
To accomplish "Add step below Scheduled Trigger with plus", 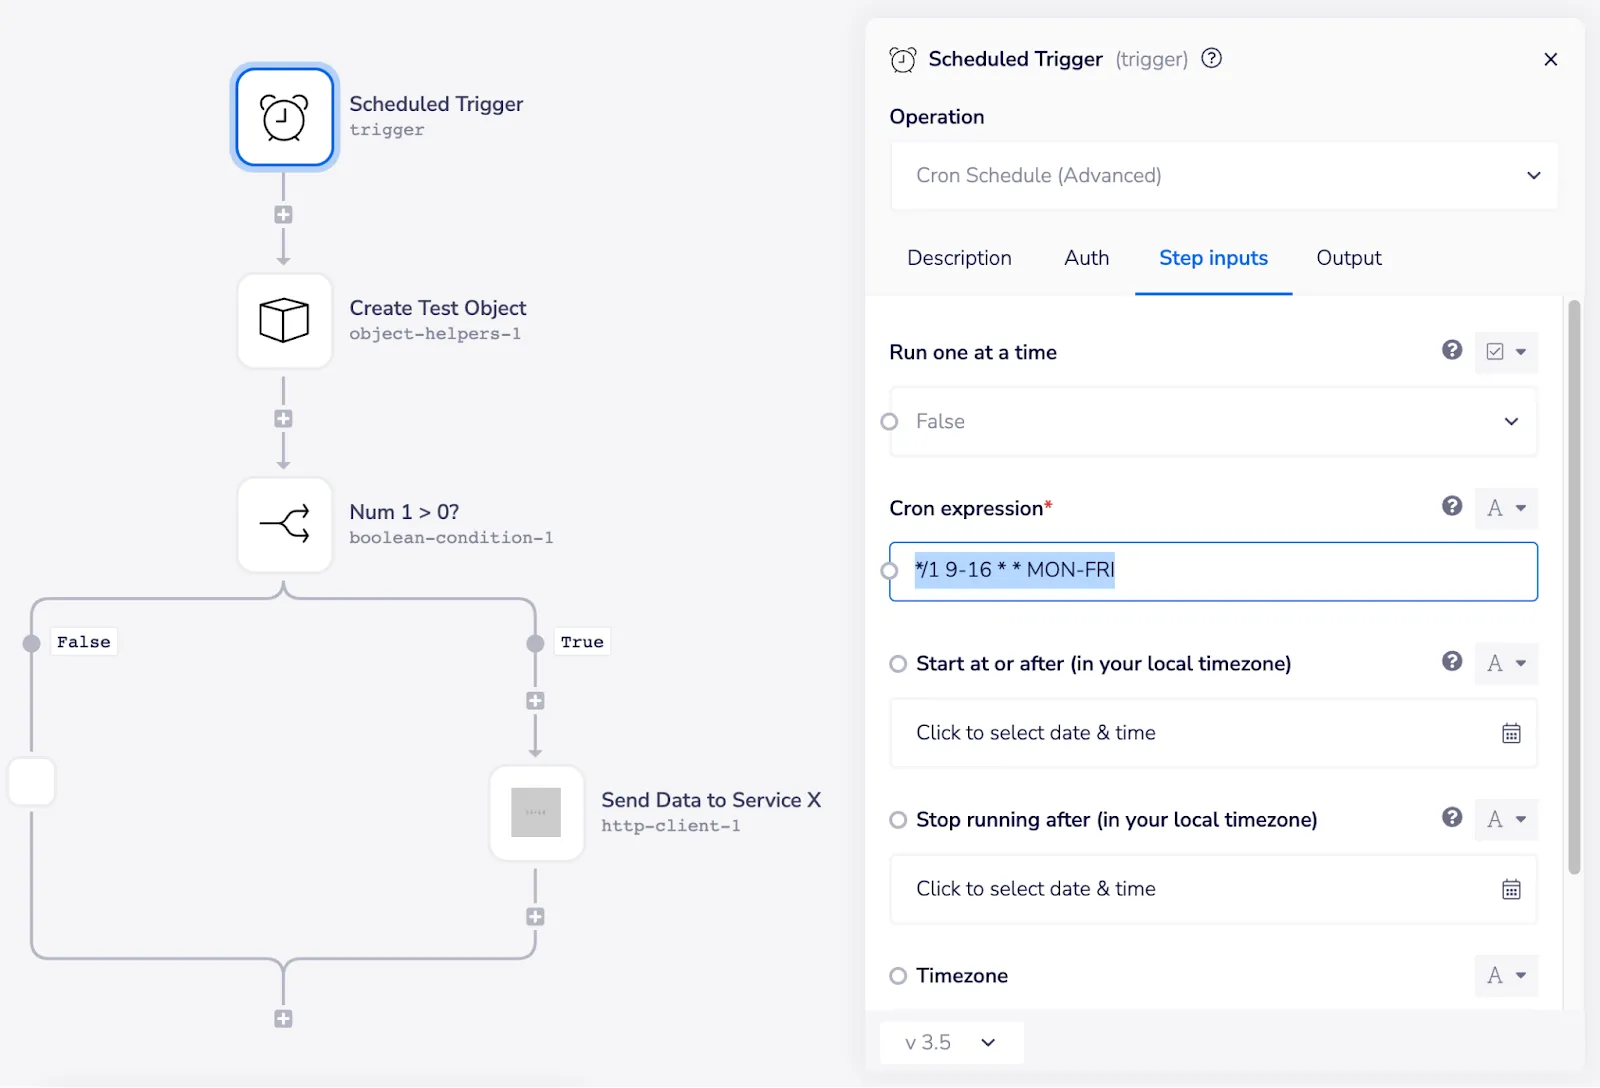I will pos(283,215).
